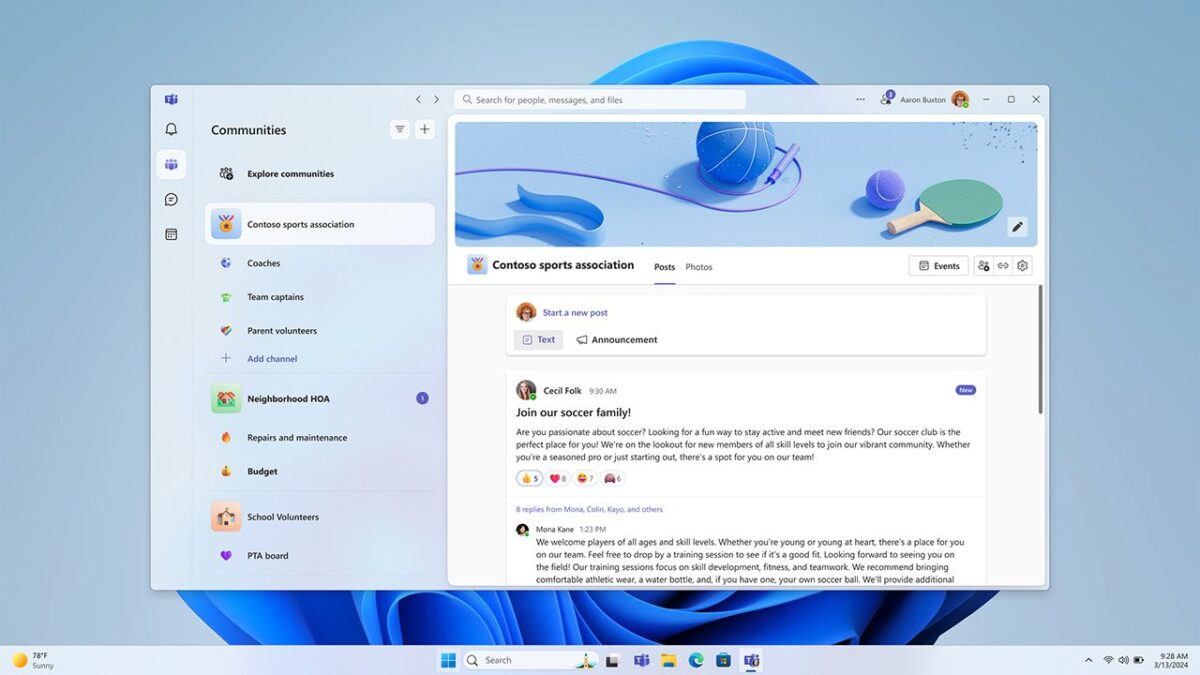Click the post feed vertical scrollbar

(x=1040, y=350)
